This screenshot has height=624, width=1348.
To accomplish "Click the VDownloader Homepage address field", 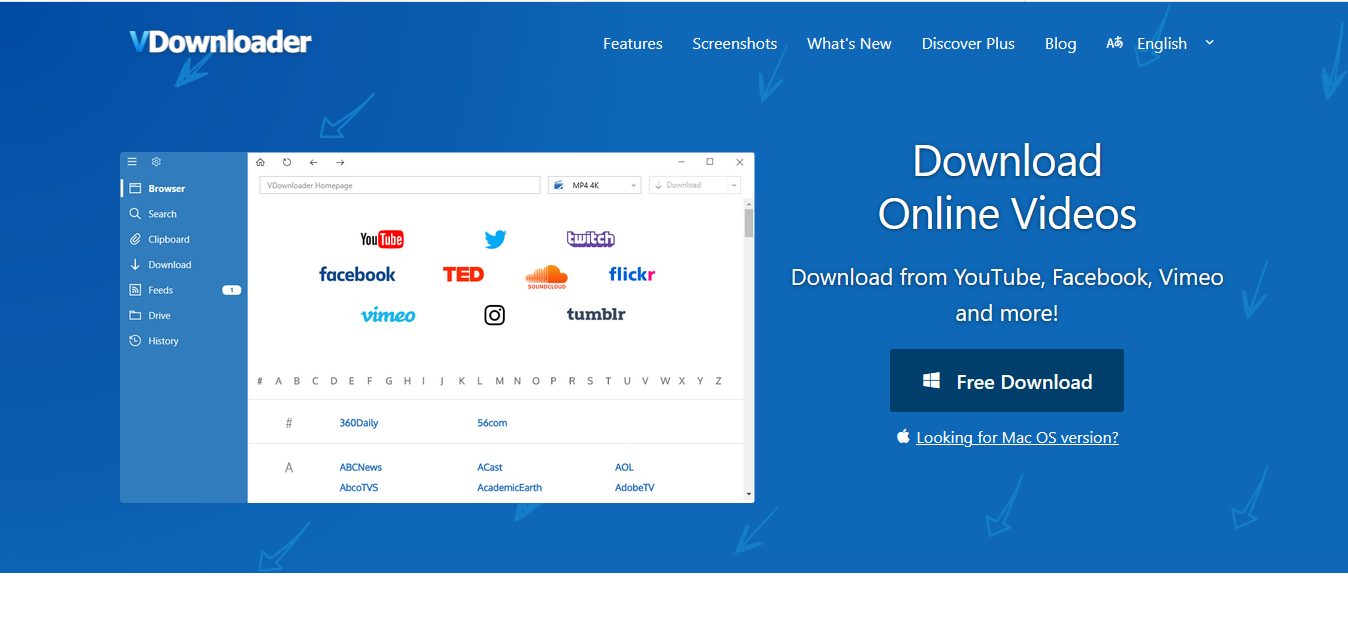I will coord(400,185).
